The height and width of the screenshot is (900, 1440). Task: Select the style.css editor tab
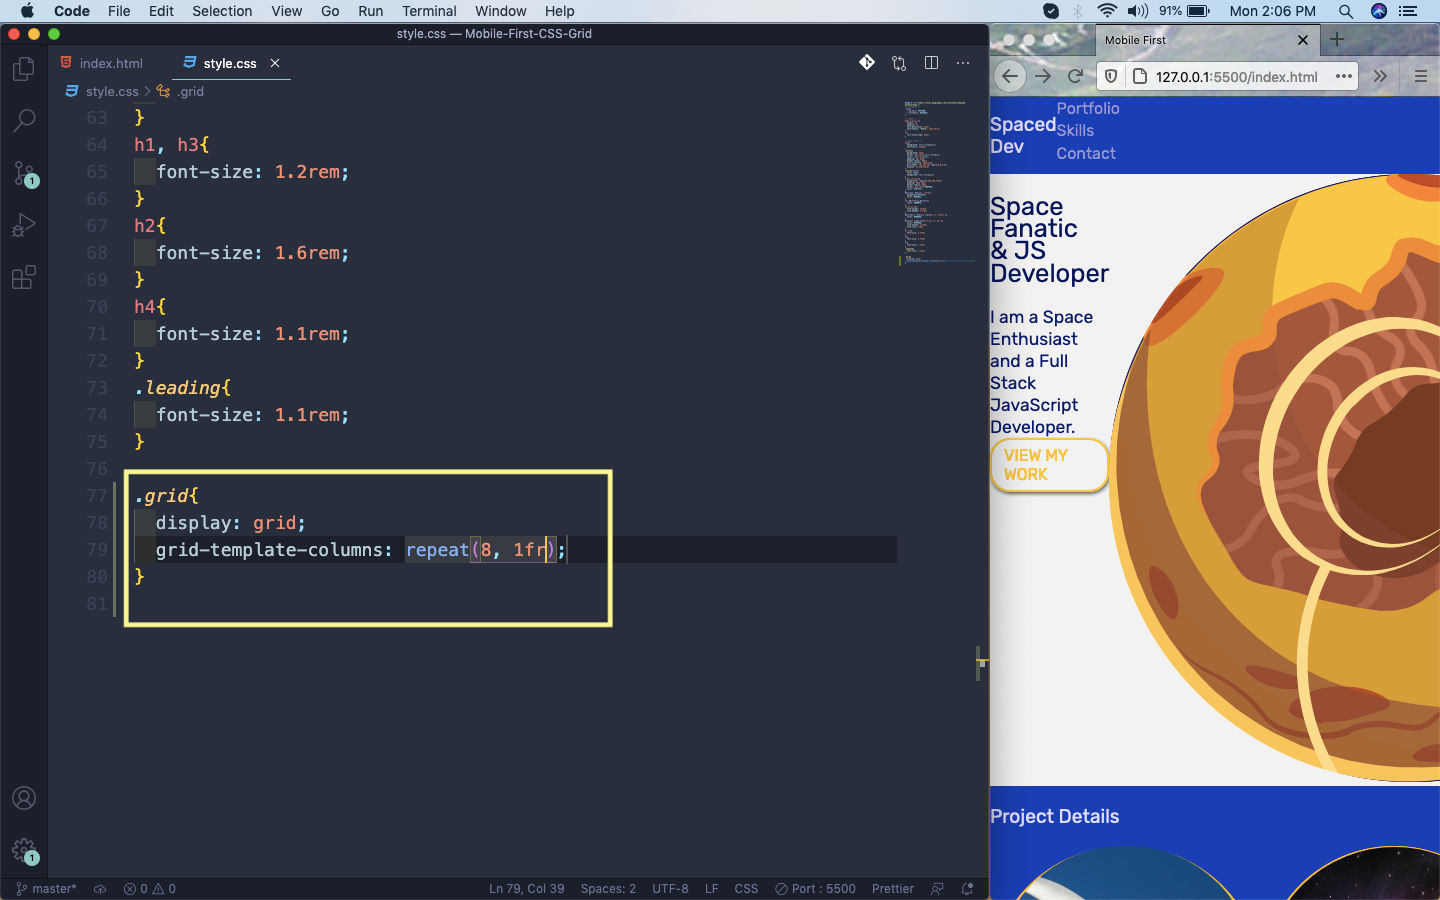point(230,63)
